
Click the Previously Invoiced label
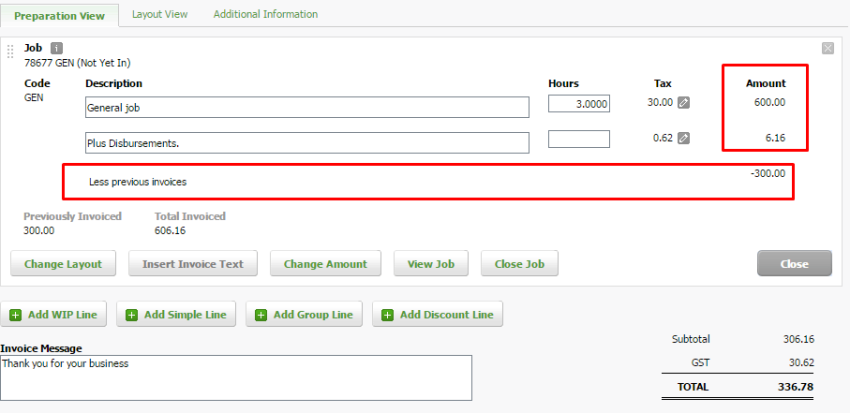73,216
